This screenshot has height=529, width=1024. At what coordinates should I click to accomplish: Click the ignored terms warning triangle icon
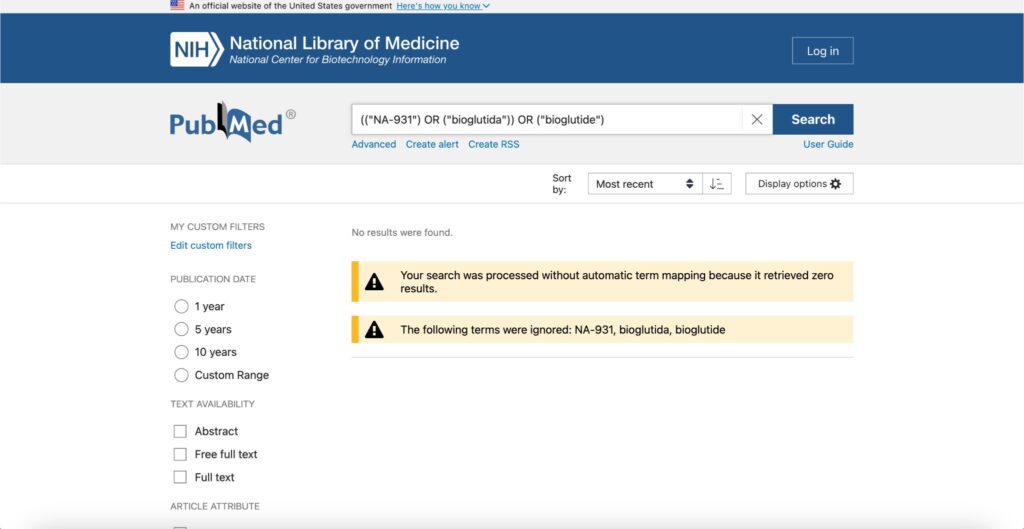pyautogui.click(x=374, y=330)
